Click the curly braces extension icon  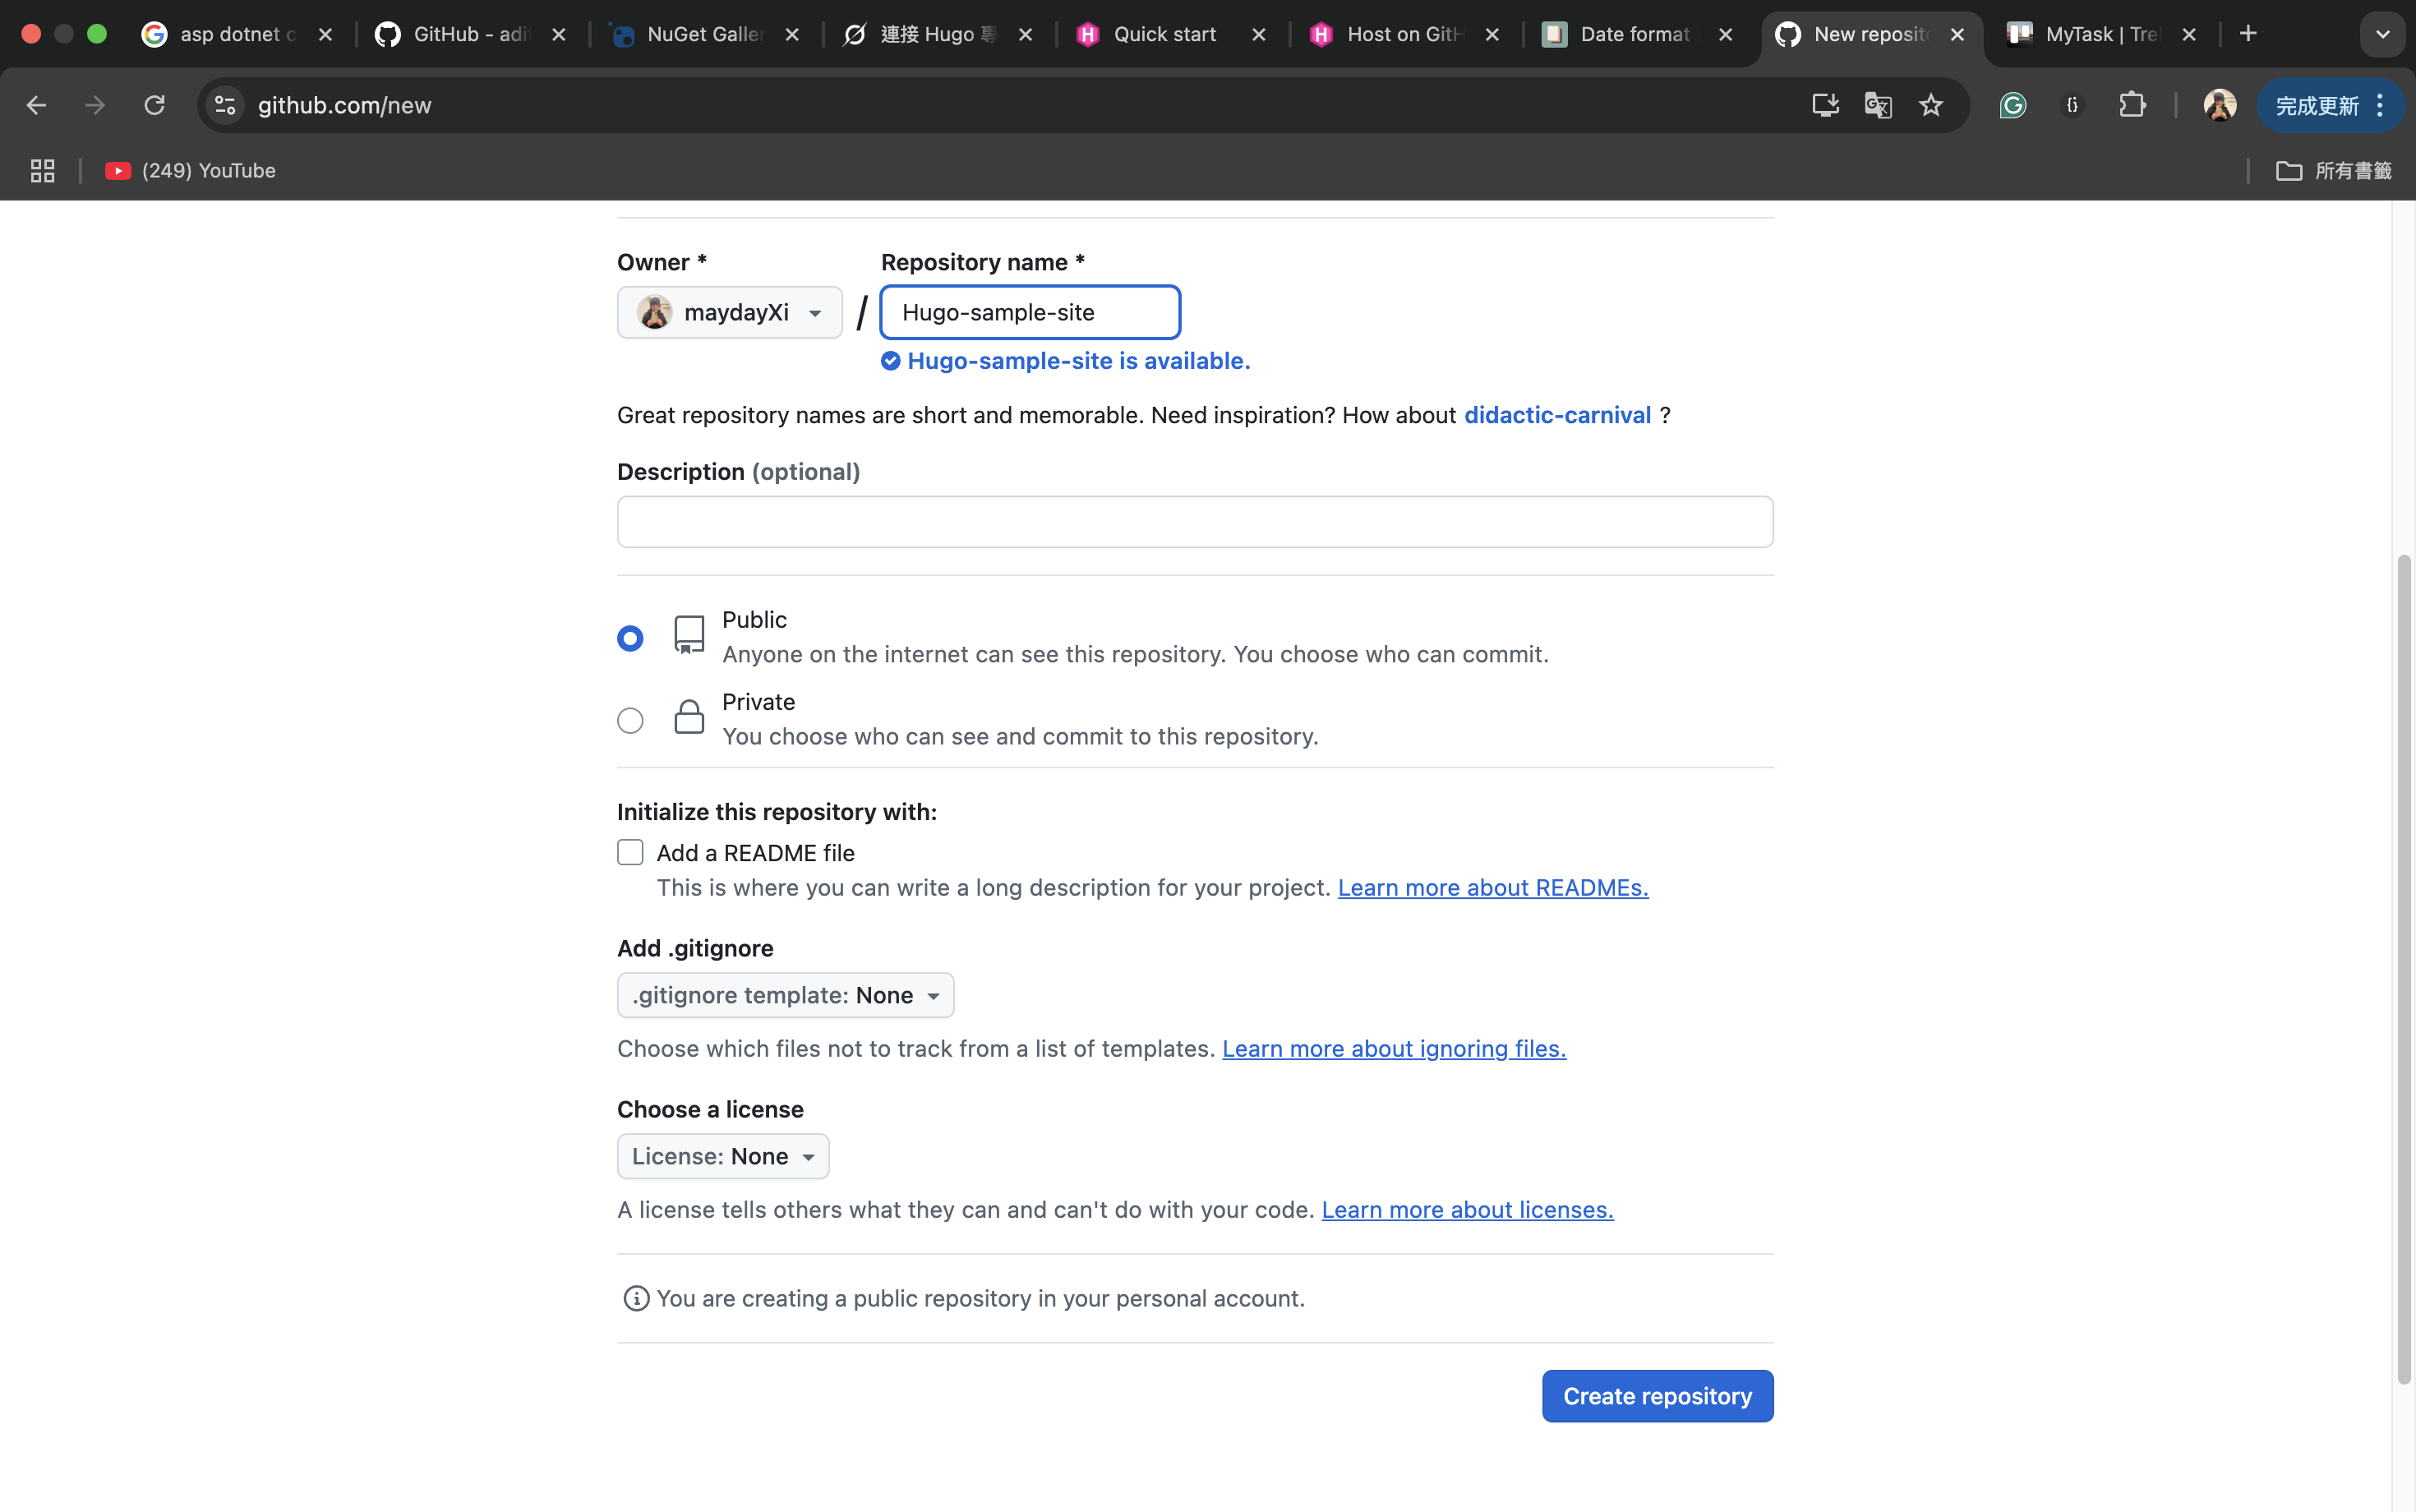(2072, 105)
